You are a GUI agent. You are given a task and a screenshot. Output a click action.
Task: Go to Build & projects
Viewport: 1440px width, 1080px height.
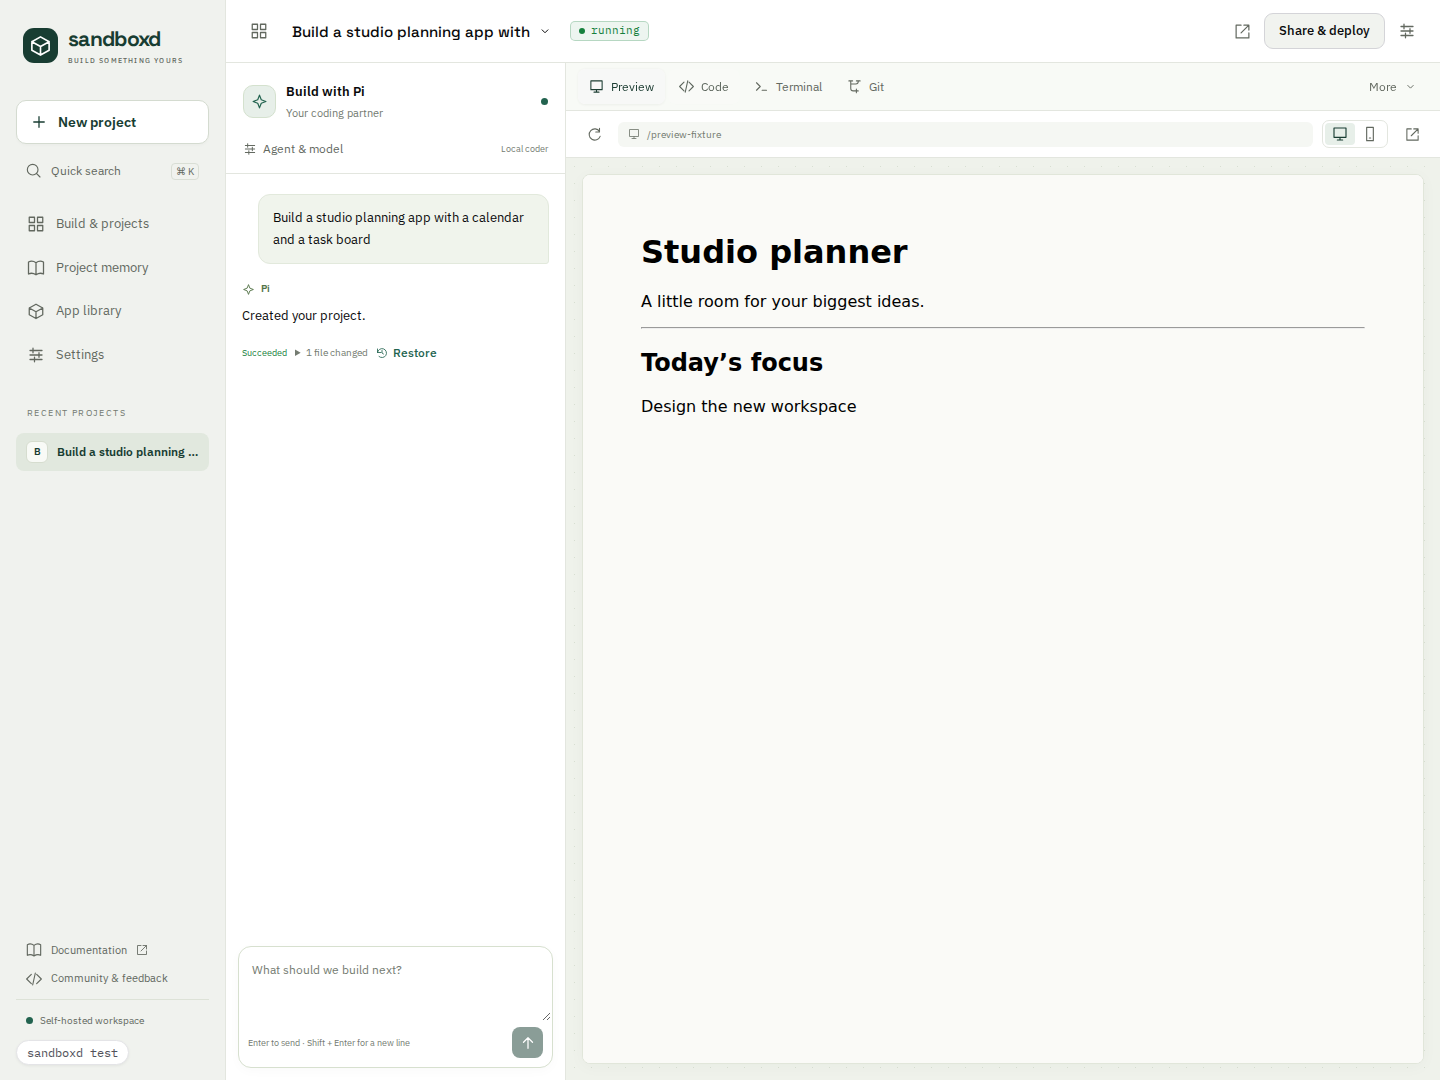[x=112, y=224]
